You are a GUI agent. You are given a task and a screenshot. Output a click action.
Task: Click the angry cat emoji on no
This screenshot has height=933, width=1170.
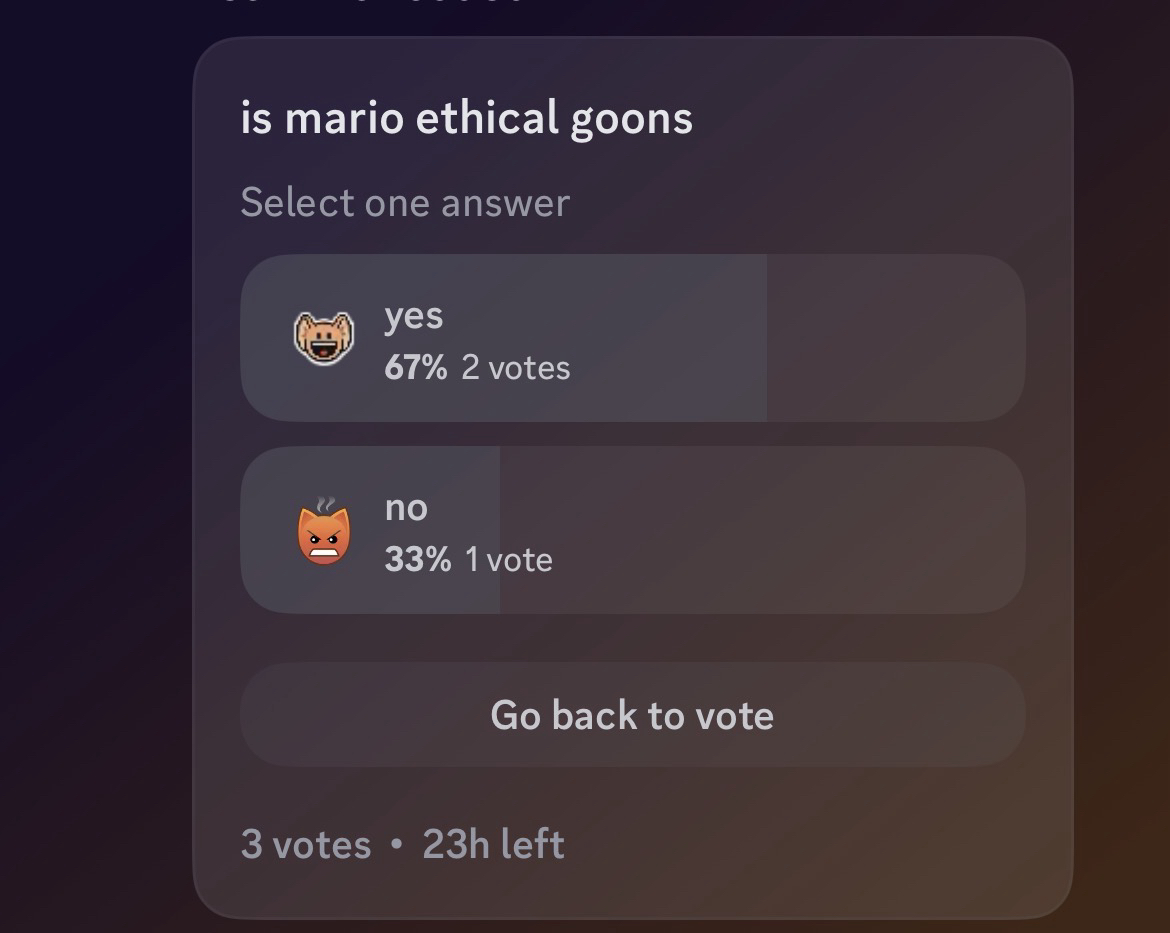coord(324,536)
